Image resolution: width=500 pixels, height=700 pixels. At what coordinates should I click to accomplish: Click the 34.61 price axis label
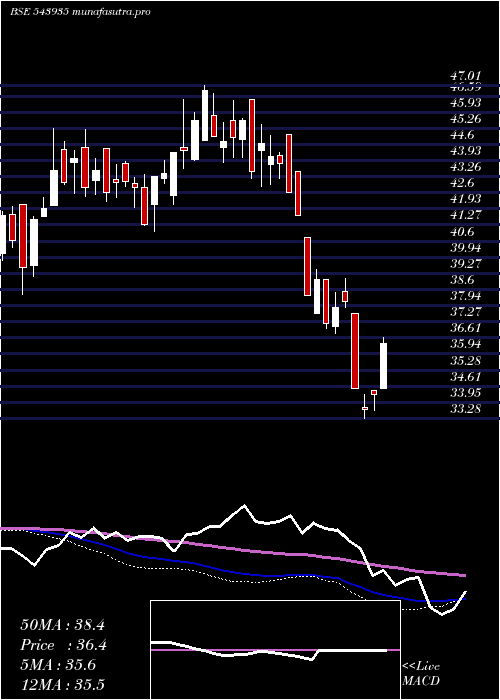point(465,376)
